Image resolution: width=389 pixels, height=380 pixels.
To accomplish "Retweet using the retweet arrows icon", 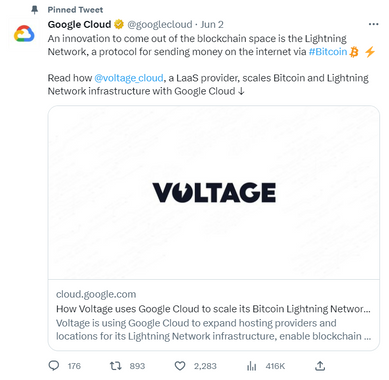I will [116, 366].
